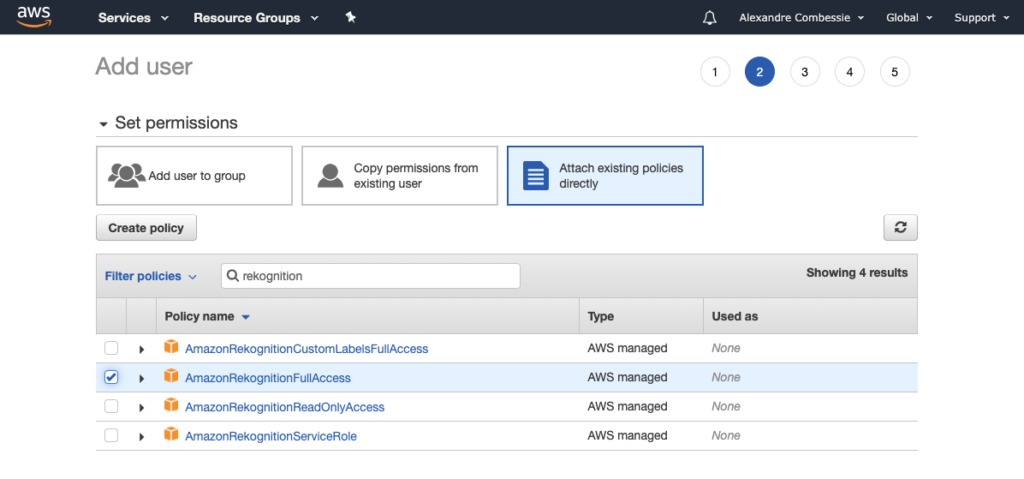Expand the AmazonRekognitionFullAccess policy row arrow
The width and height of the screenshot is (1024, 479).
tap(141, 378)
